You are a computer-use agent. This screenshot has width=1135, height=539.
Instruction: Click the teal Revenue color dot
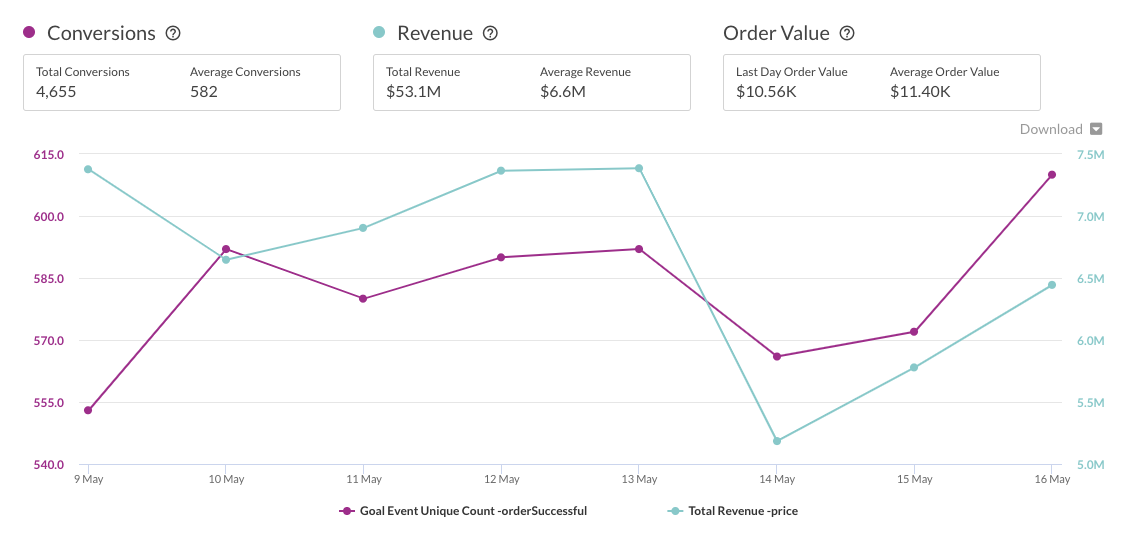pyautogui.click(x=379, y=33)
